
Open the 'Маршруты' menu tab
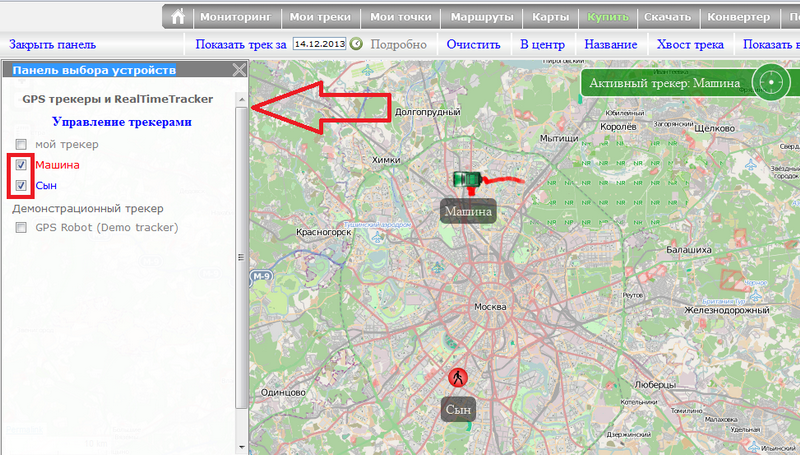point(481,17)
